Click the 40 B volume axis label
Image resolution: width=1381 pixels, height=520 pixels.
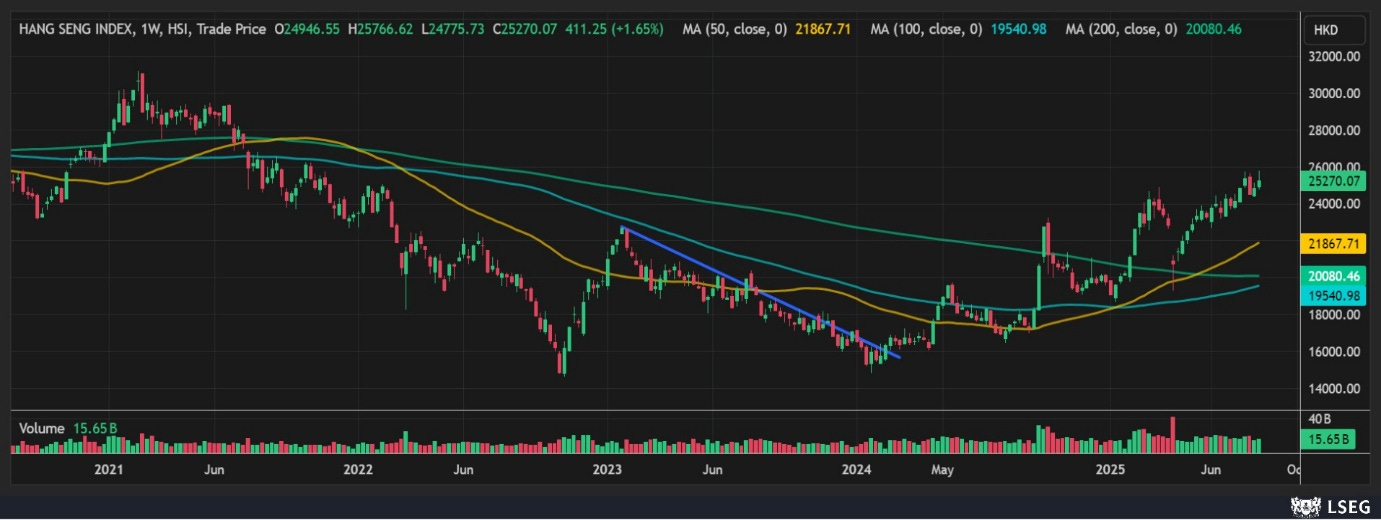(1322, 419)
